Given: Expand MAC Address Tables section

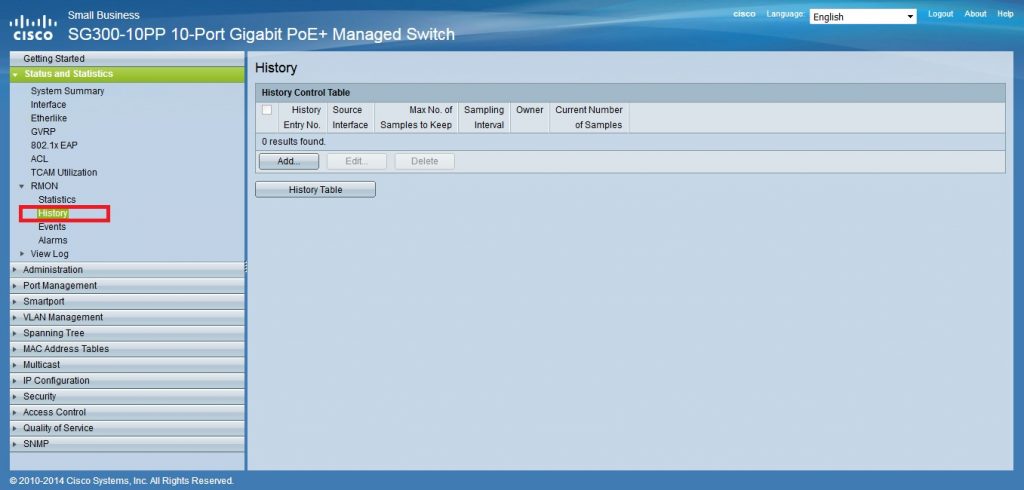Looking at the screenshot, I should [x=127, y=349].
